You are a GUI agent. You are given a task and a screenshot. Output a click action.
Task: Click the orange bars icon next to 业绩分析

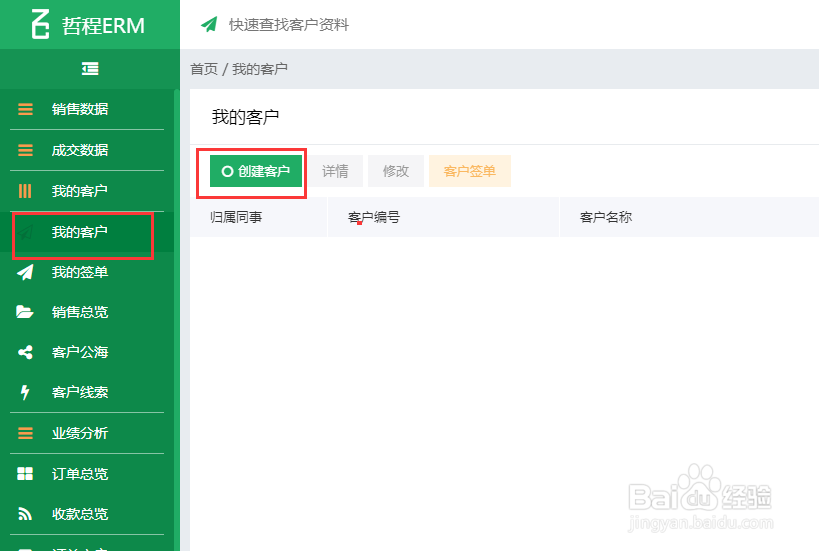25,433
